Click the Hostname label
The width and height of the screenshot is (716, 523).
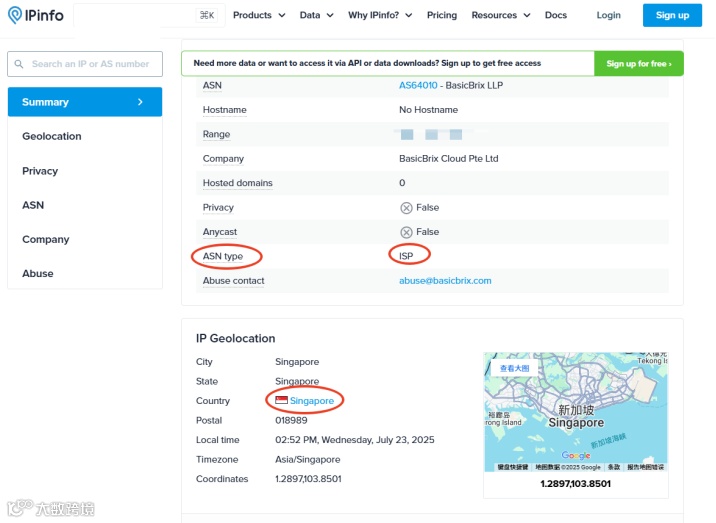225,110
